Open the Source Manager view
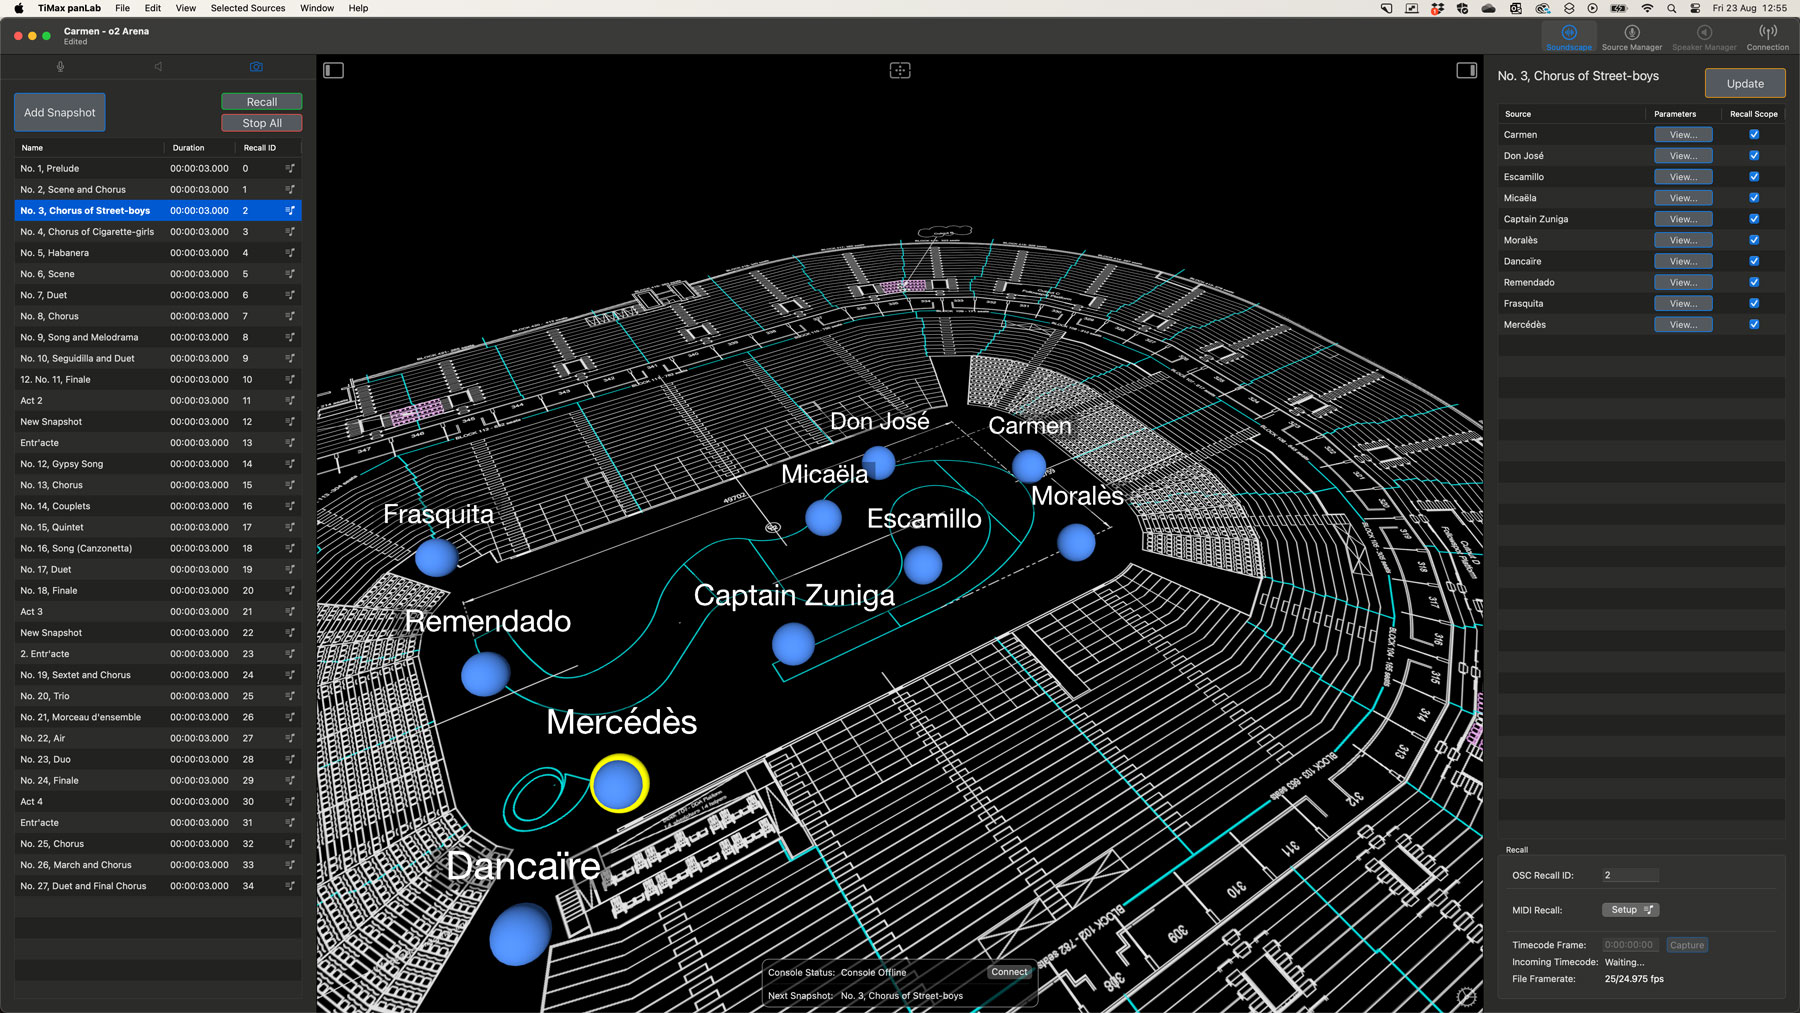1800x1013 pixels. pyautogui.click(x=1631, y=37)
